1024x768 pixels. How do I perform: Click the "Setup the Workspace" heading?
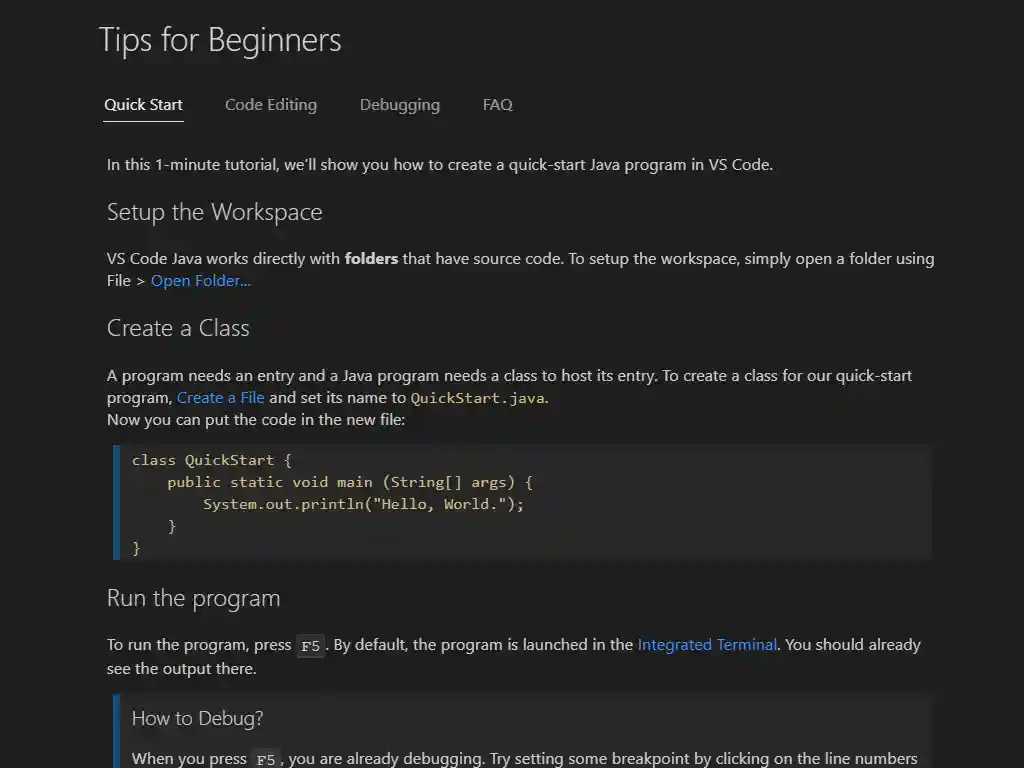point(214,212)
